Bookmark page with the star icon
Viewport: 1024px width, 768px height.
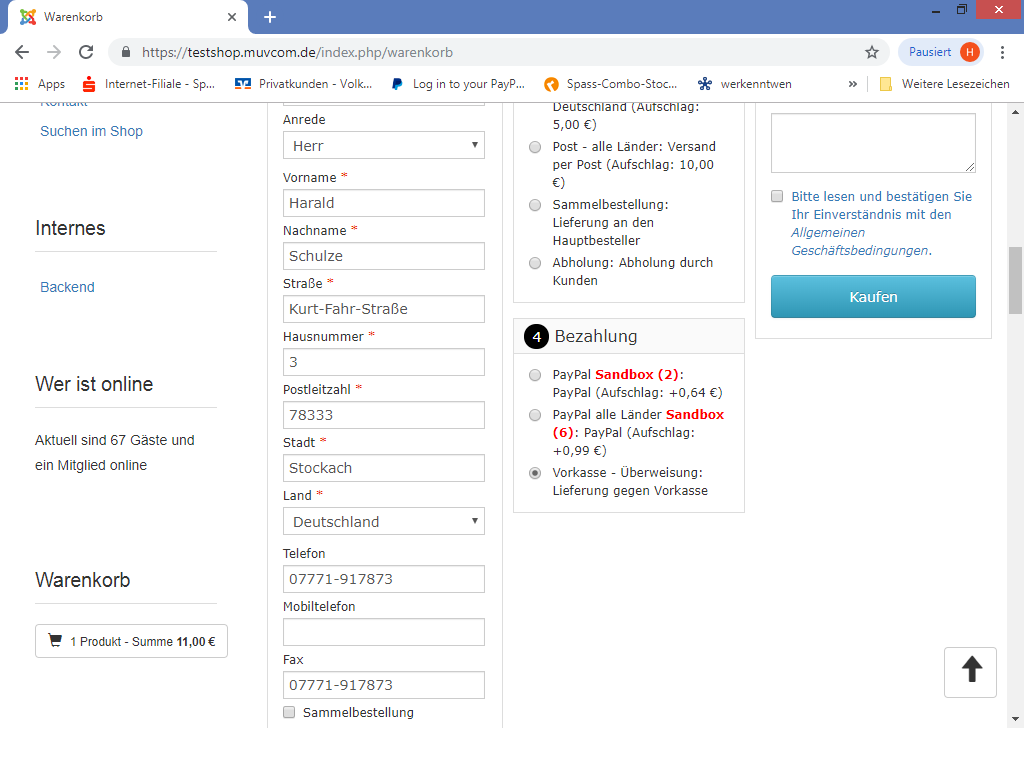(871, 52)
